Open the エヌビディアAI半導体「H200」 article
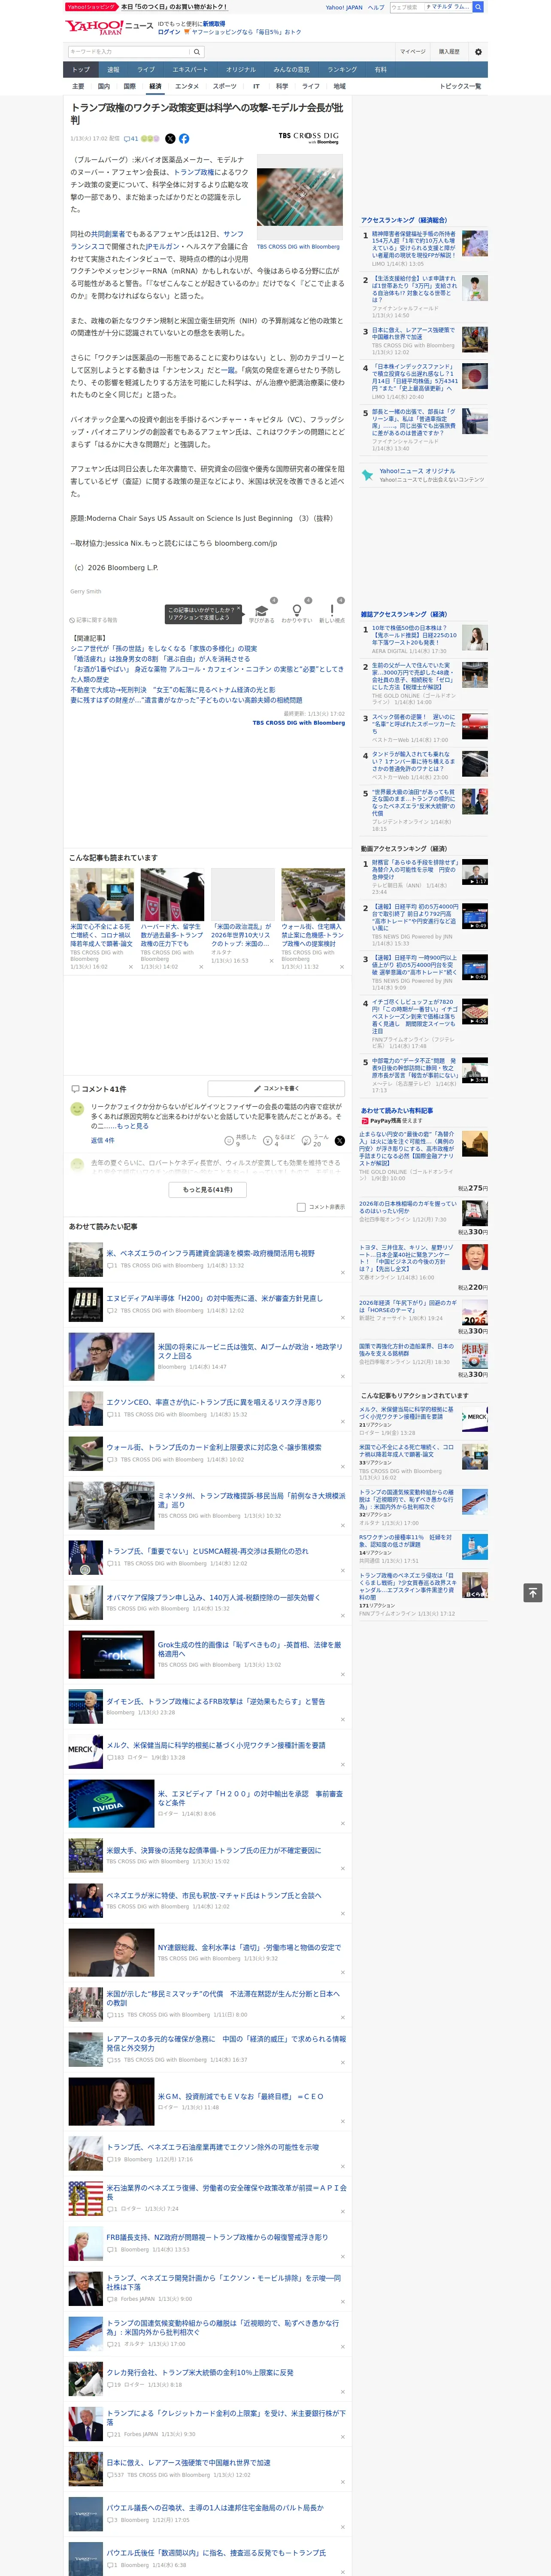Viewport: 551px width, 2576px height. [214, 1298]
